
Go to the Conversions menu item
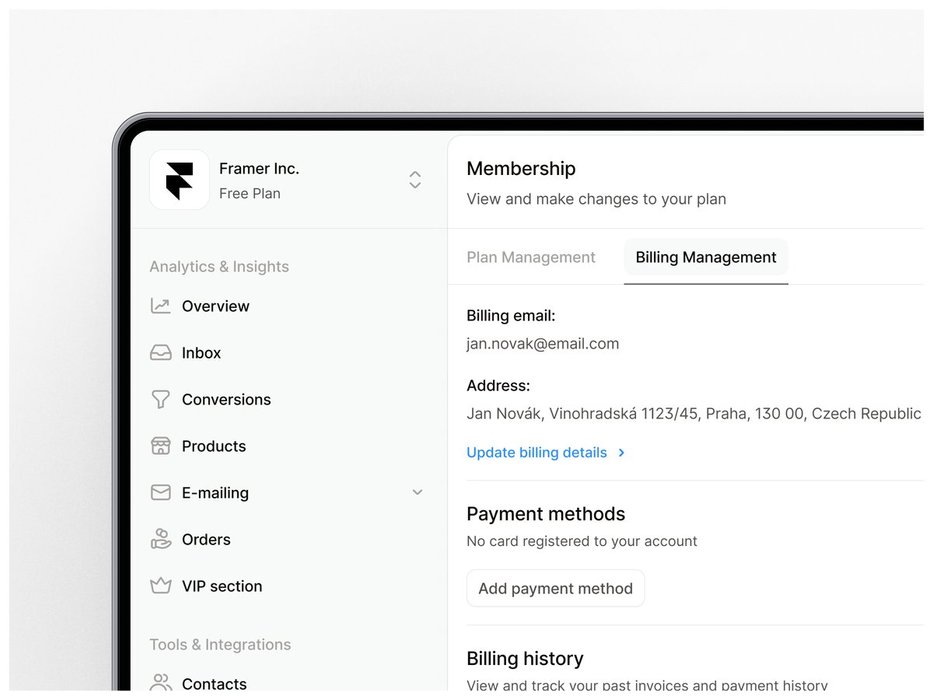226,399
